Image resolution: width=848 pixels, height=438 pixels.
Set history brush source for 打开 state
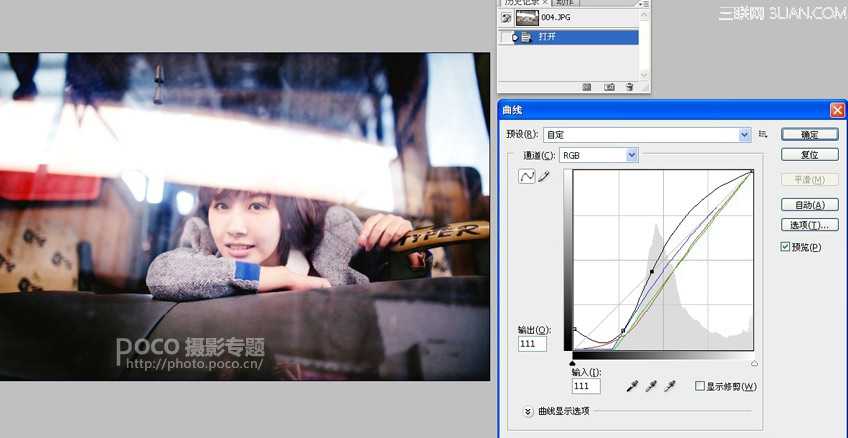(506, 37)
